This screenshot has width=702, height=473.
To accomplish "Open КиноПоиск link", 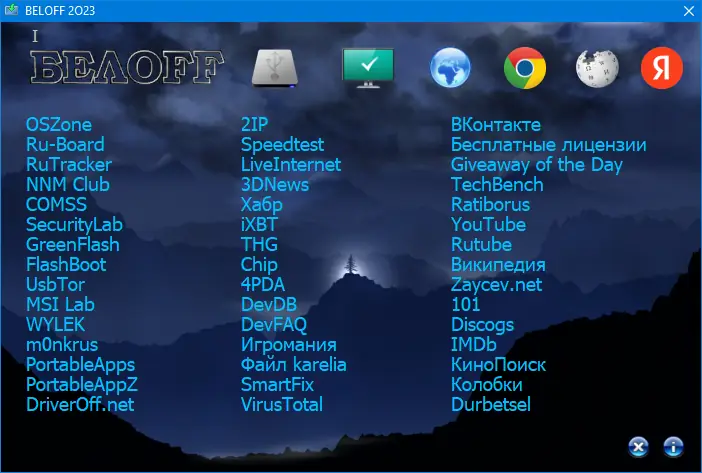I will tap(498, 365).
